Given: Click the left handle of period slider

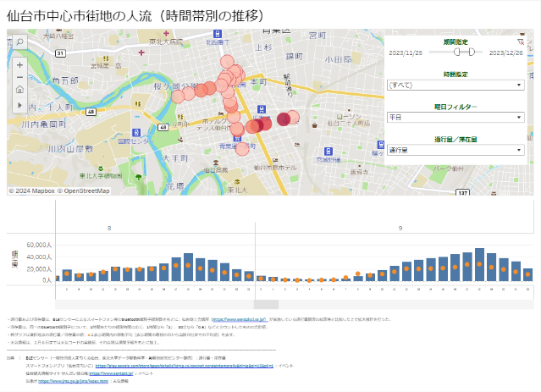Looking at the screenshot, I should click(457, 52).
